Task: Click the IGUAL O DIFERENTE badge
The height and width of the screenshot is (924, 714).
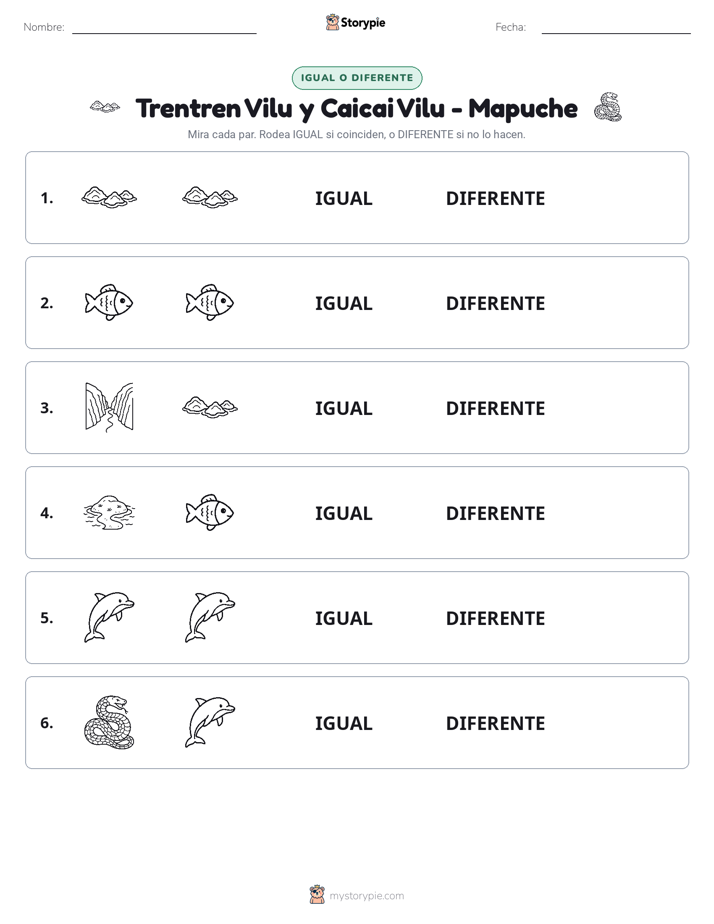Action: (x=357, y=78)
